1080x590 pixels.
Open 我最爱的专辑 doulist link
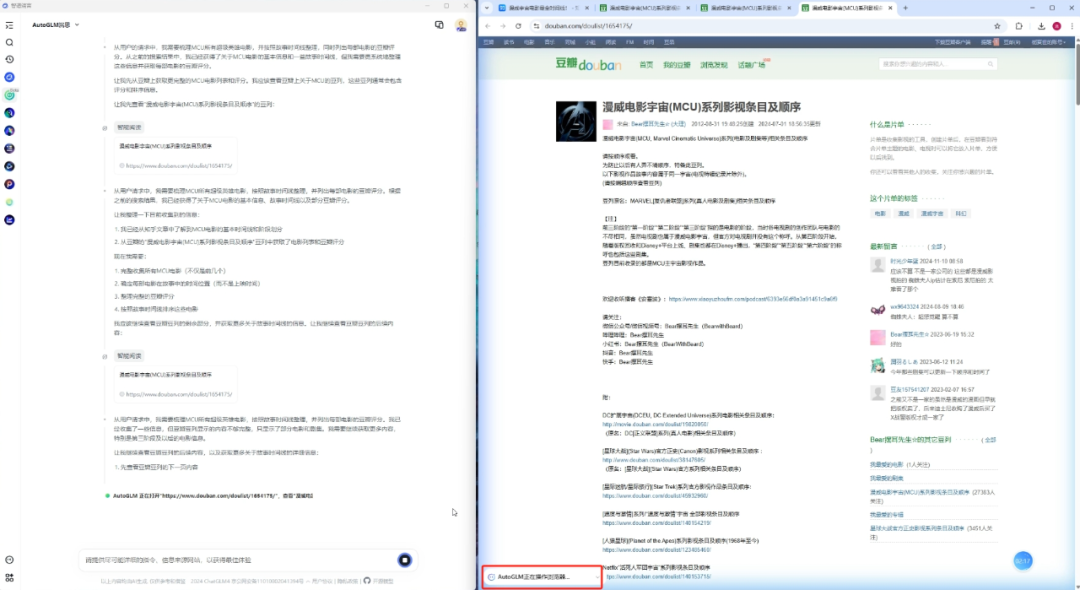(x=886, y=514)
